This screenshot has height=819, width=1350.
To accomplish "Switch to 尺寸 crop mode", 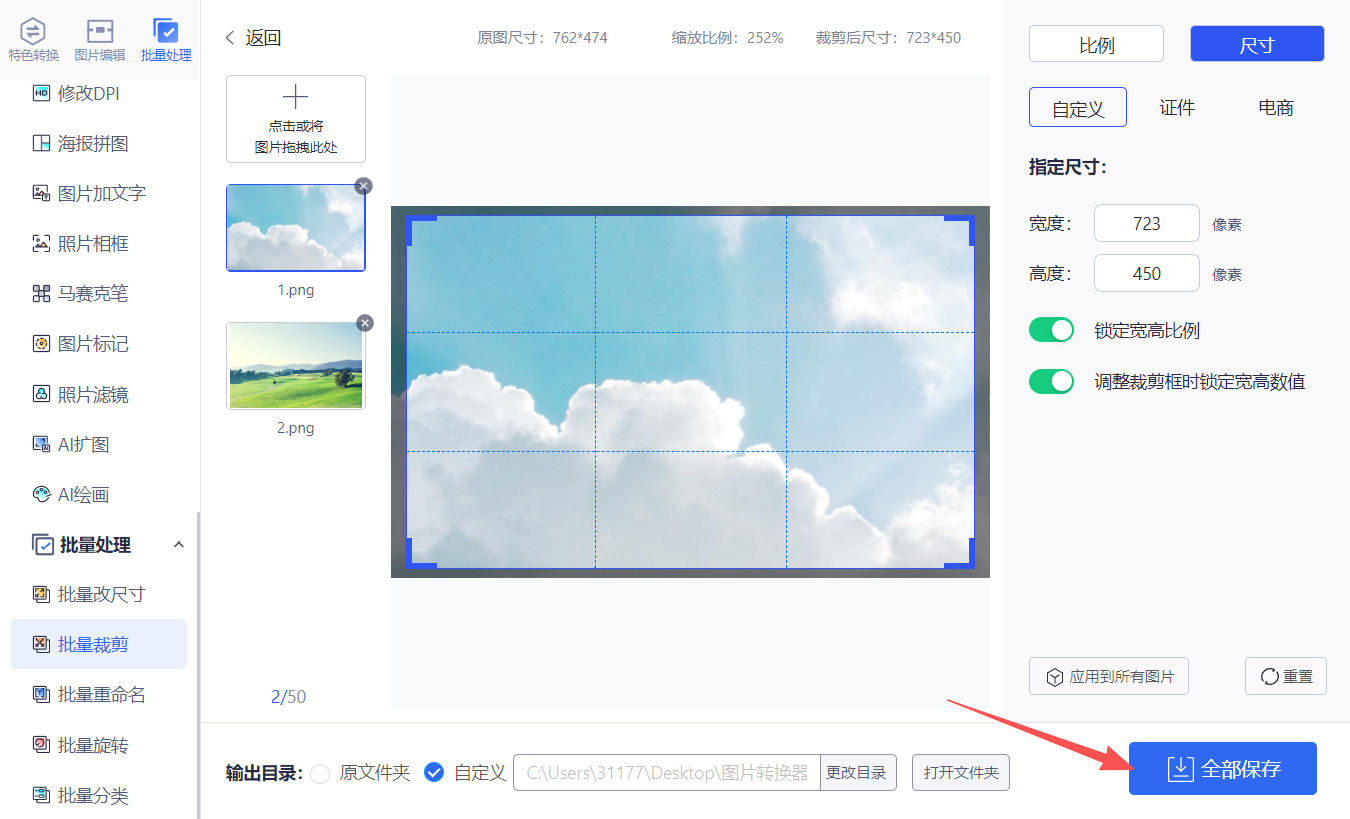I will click(x=1257, y=44).
